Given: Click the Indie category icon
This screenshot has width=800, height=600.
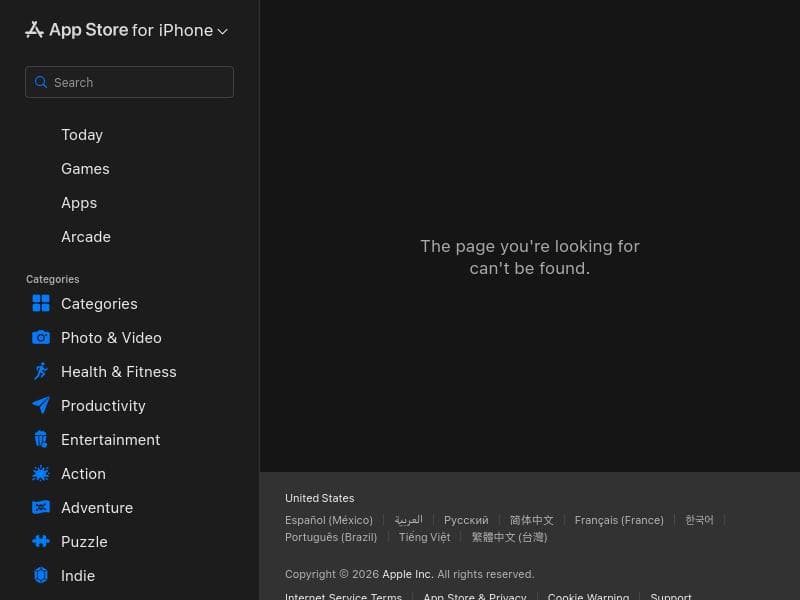Looking at the screenshot, I should click(41, 575).
